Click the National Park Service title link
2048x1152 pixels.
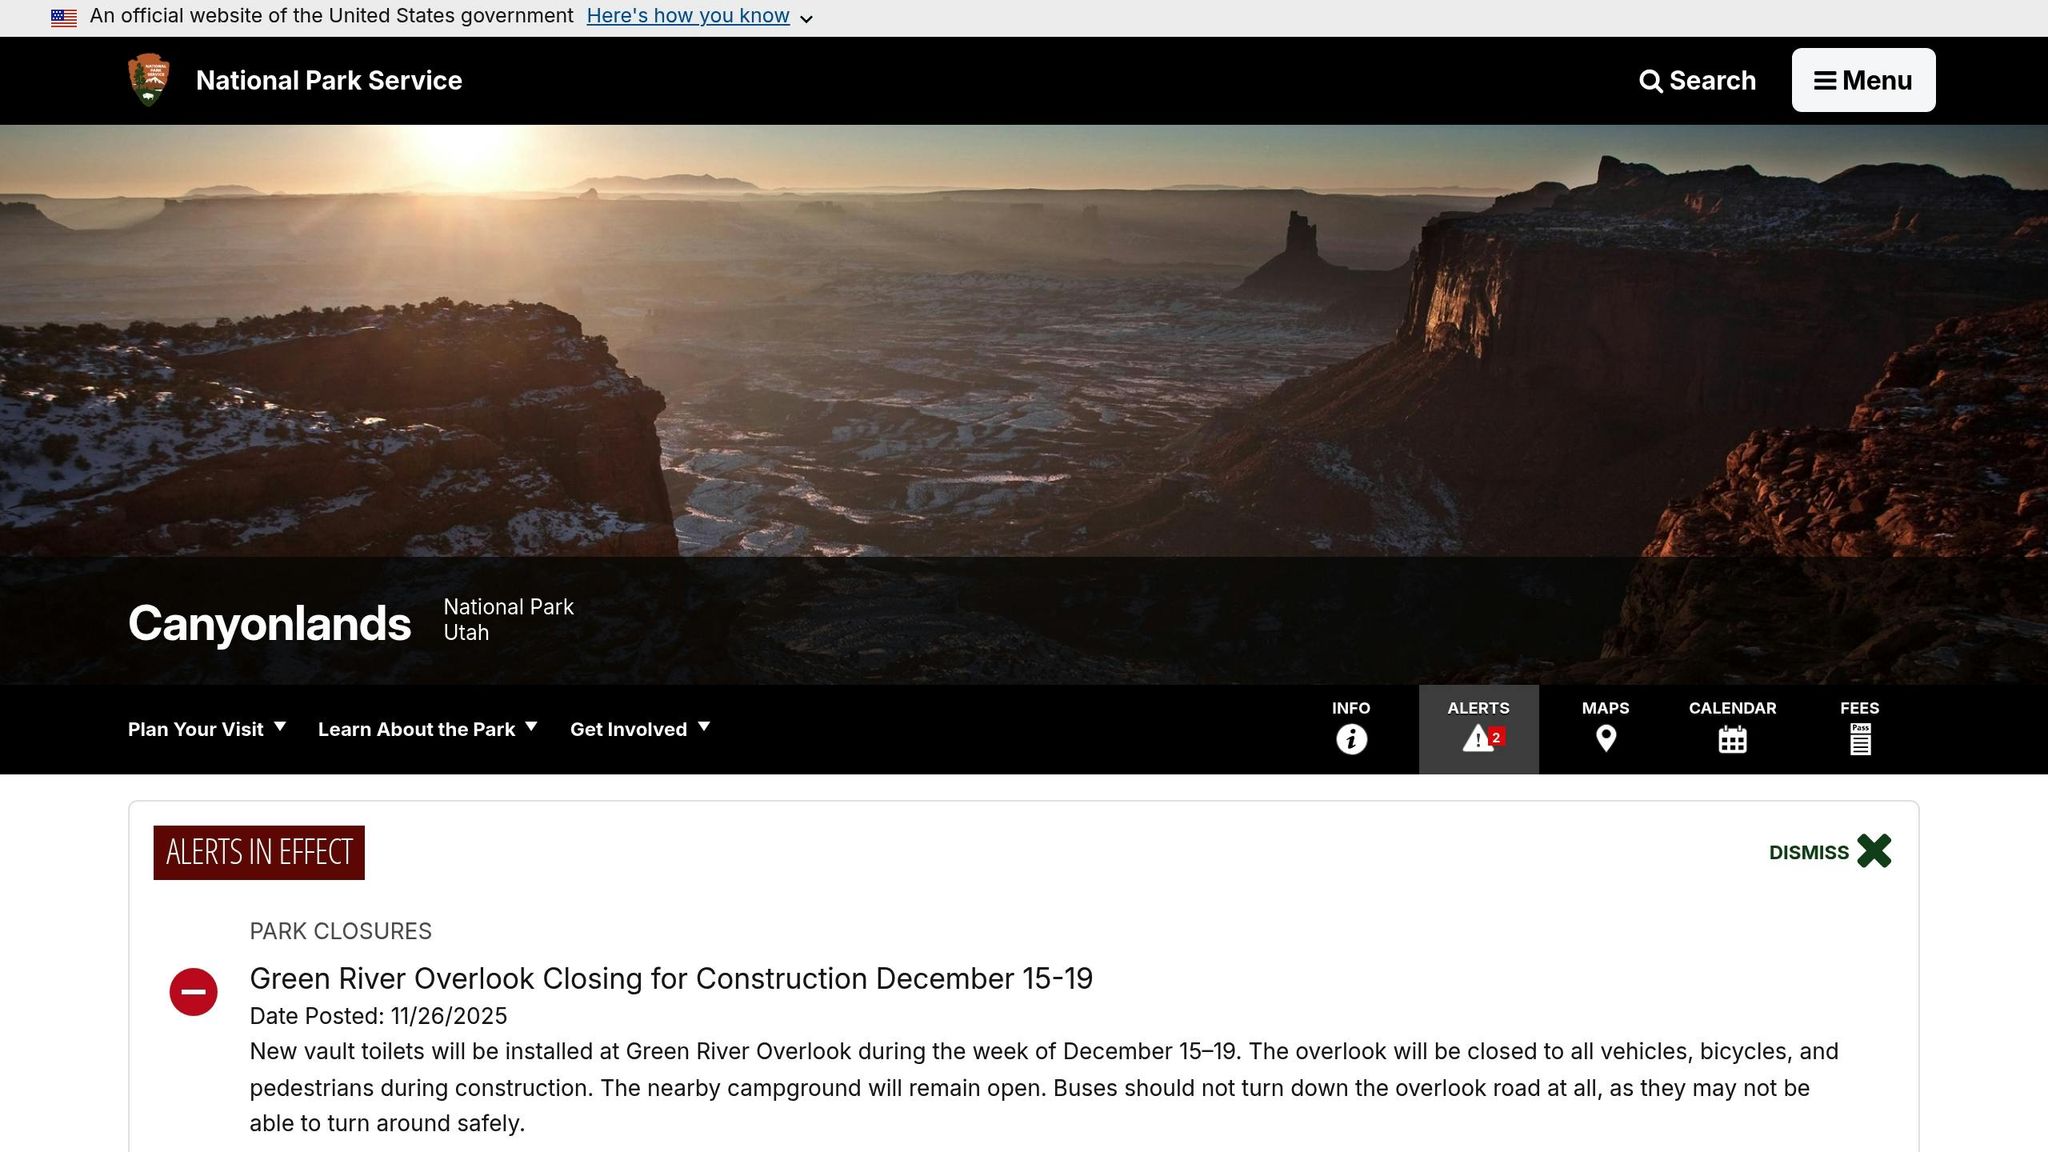point(329,80)
